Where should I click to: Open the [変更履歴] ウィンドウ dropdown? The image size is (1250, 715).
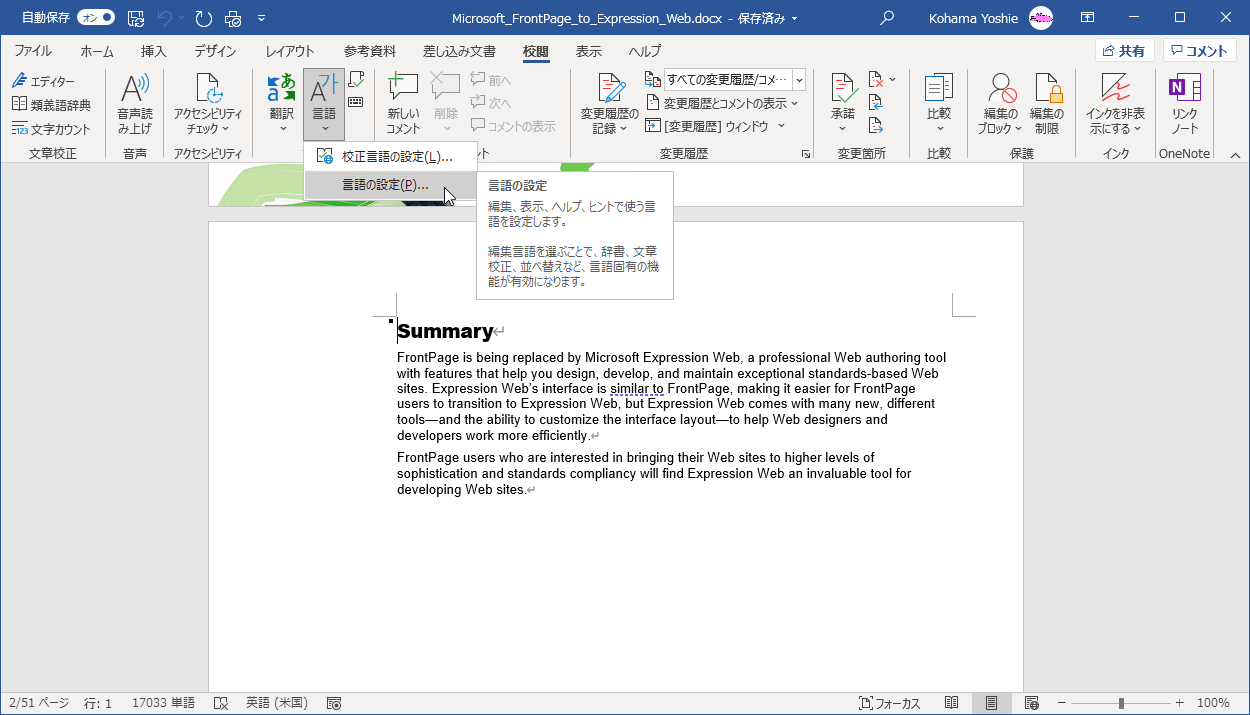tap(723, 124)
